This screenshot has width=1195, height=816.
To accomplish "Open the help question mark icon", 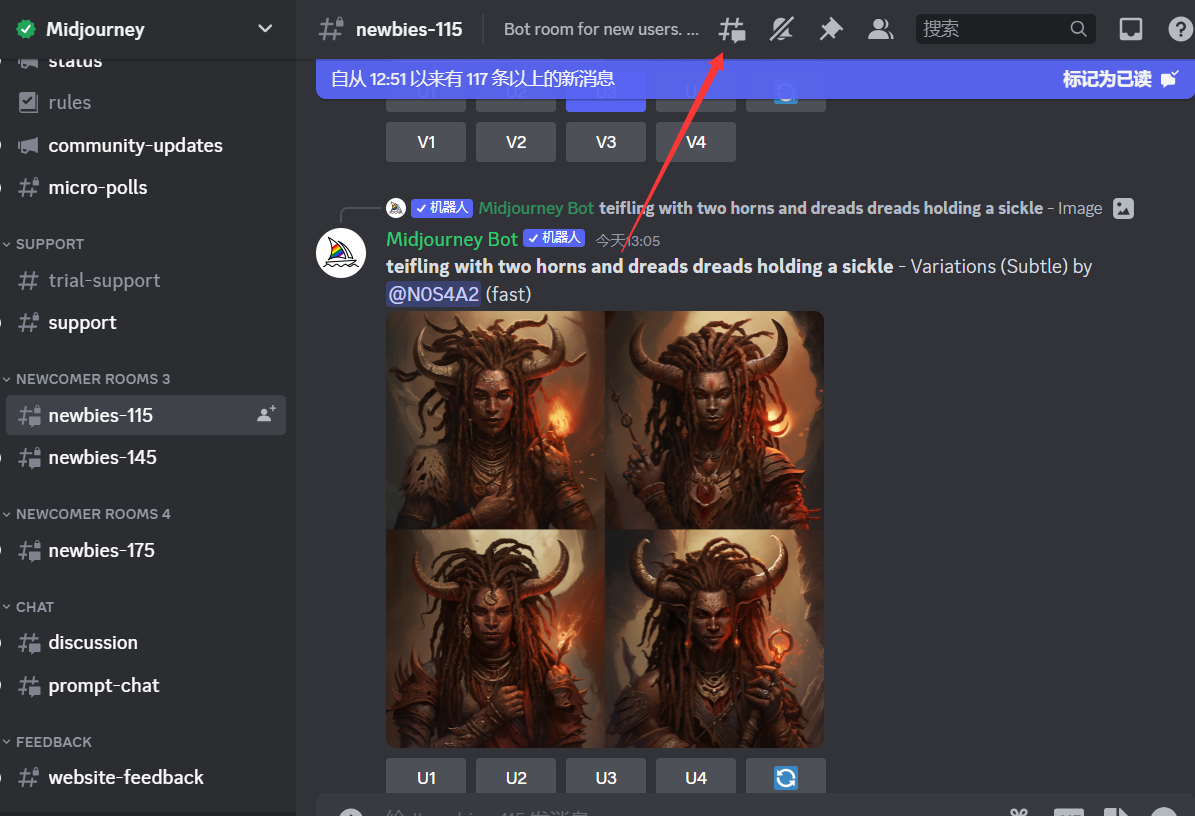I will point(1180,30).
